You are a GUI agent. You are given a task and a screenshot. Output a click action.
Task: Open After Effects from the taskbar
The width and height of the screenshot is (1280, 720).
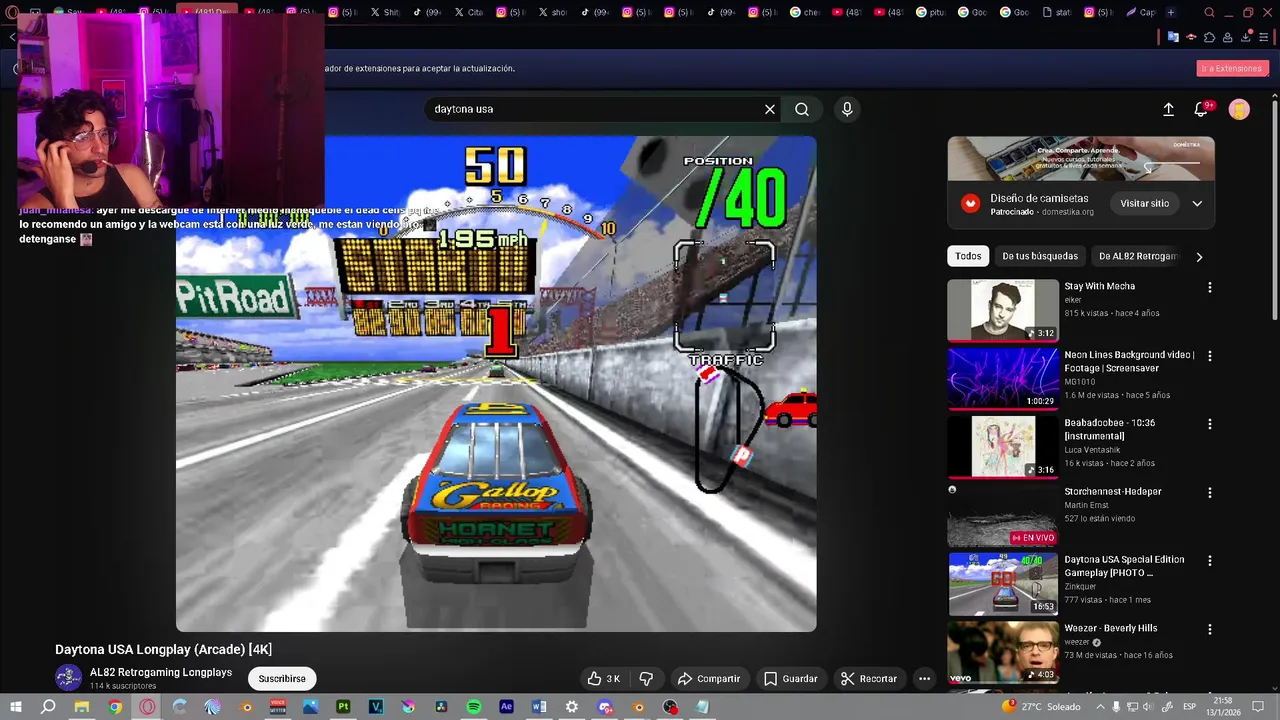[506, 707]
